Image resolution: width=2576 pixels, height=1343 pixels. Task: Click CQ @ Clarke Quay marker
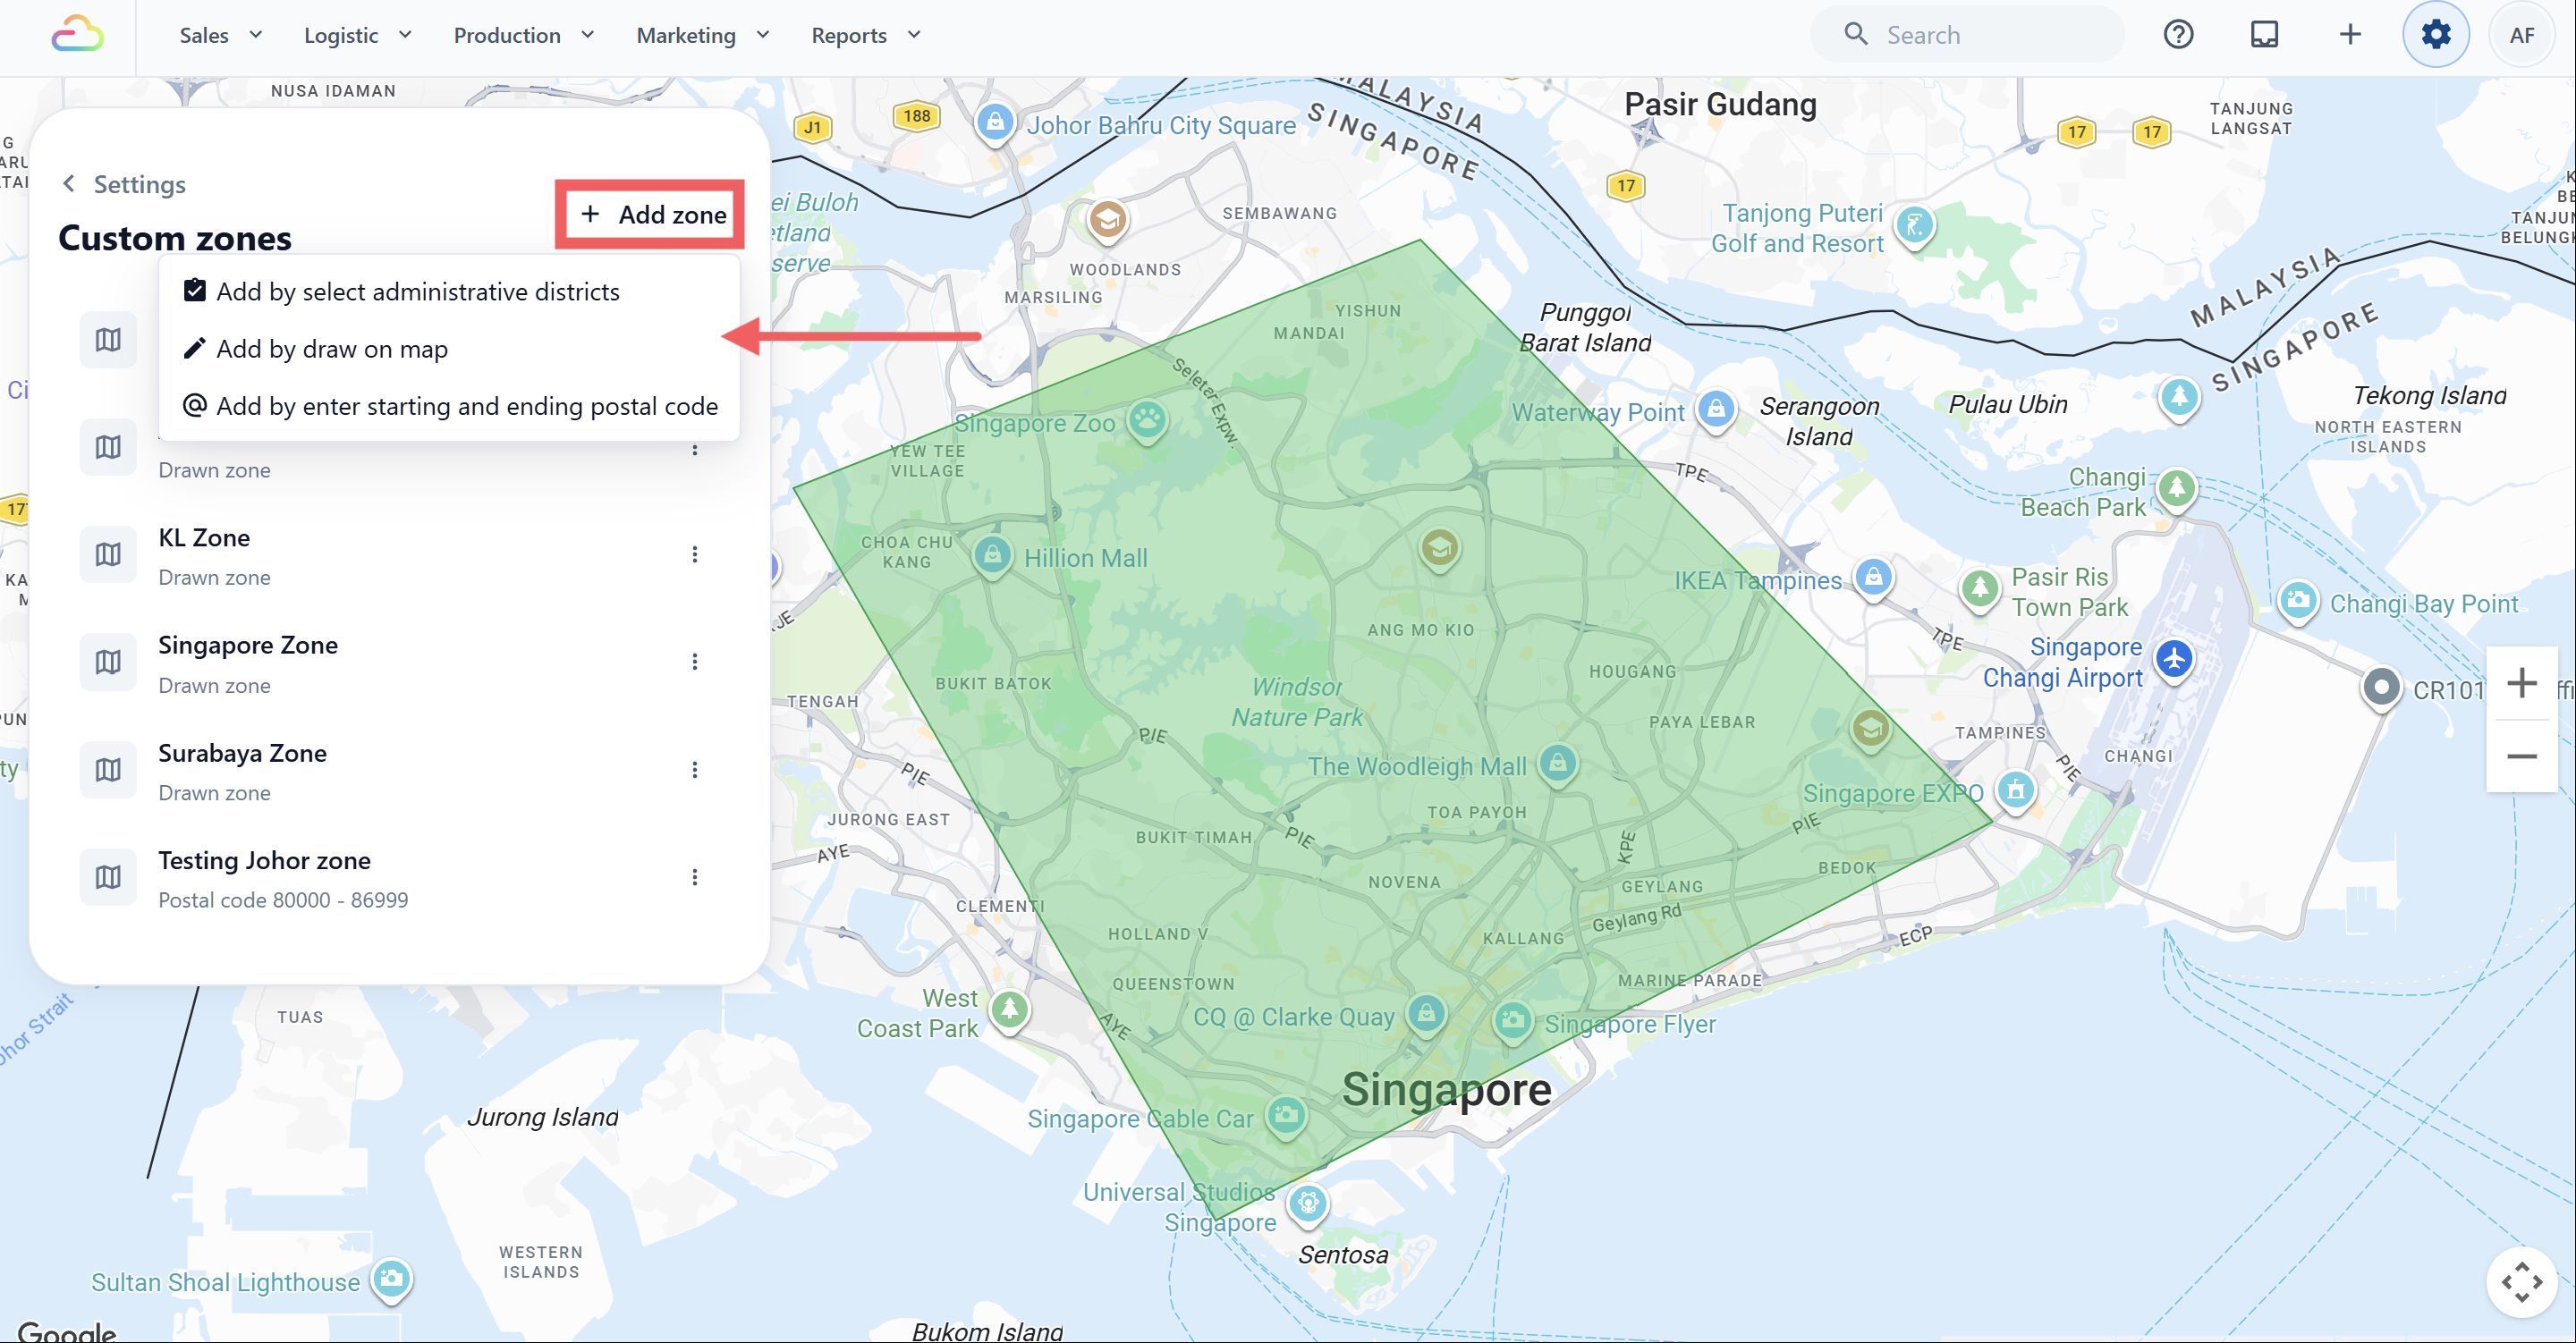[1426, 1015]
